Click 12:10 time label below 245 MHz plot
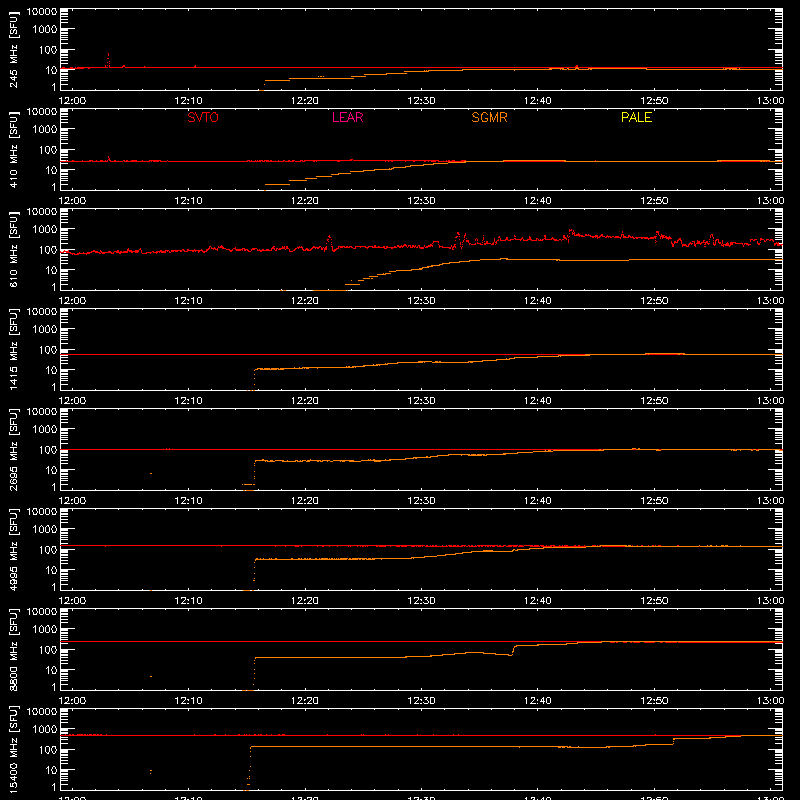The height and width of the screenshot is (800, 800). tap(188, 101)
